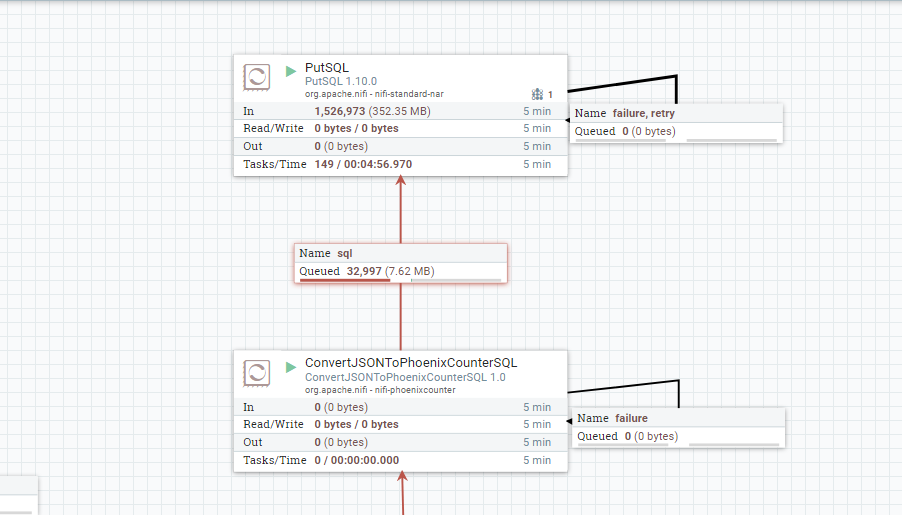Click the bend point of PutSQL's failure loop line
The image size is (902, 515).
coord(676,76)
